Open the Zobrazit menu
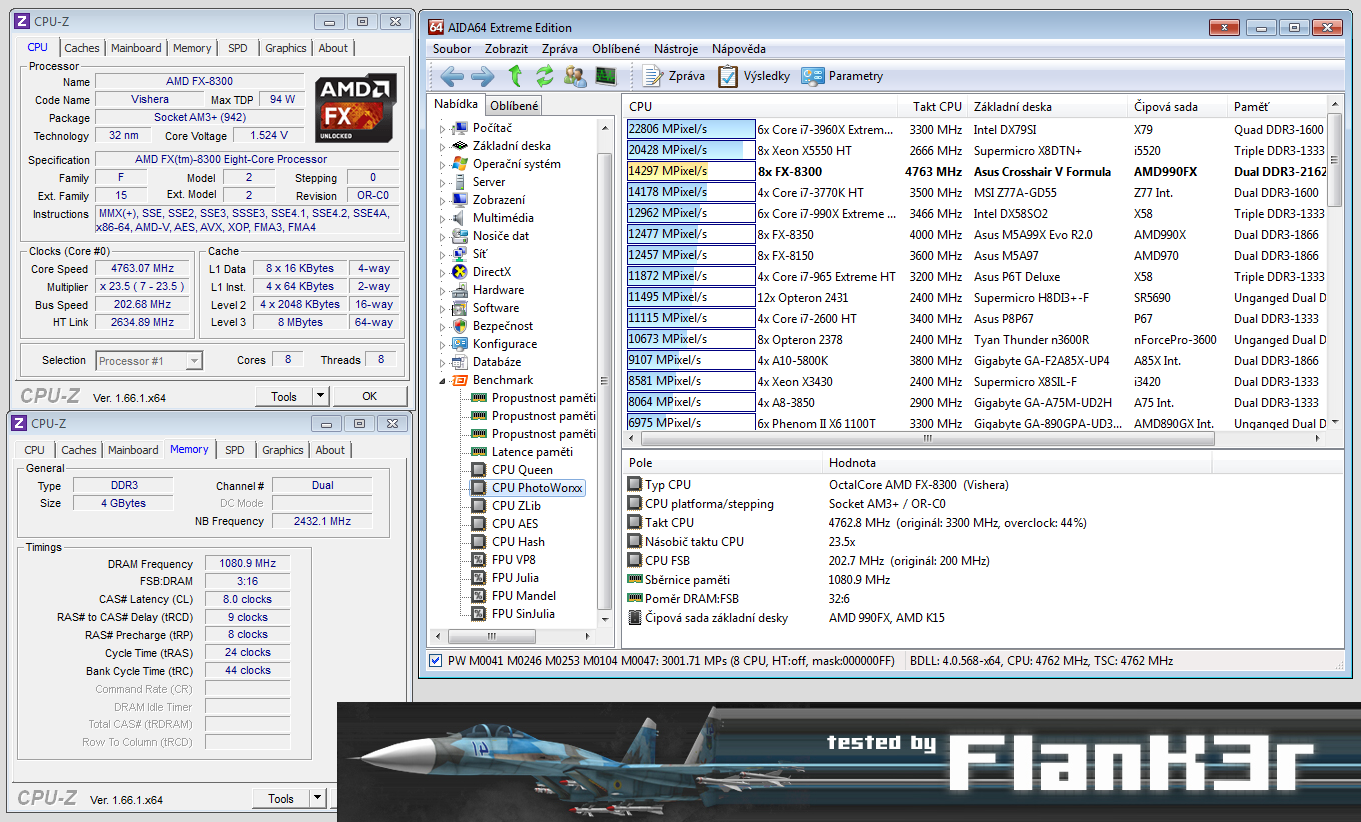The image size is (1361, 822). pos(506,49)
